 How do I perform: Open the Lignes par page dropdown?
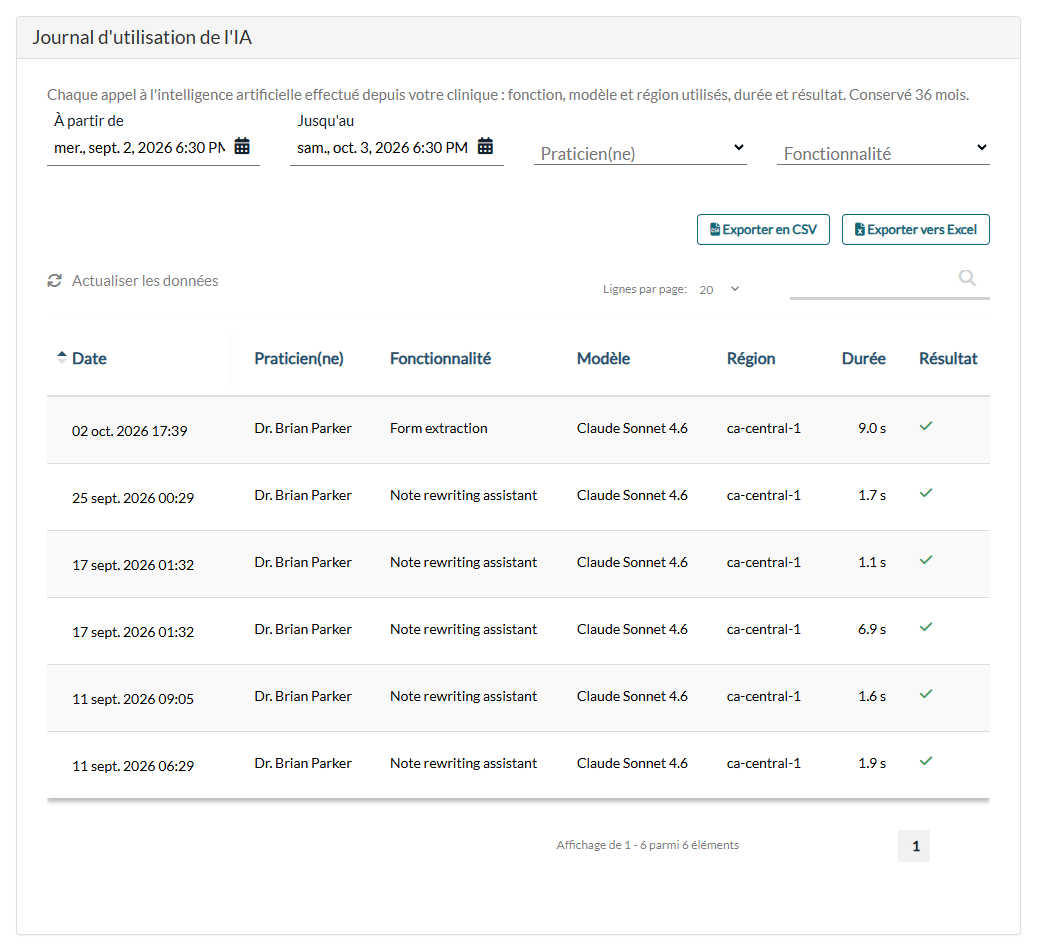720,290
